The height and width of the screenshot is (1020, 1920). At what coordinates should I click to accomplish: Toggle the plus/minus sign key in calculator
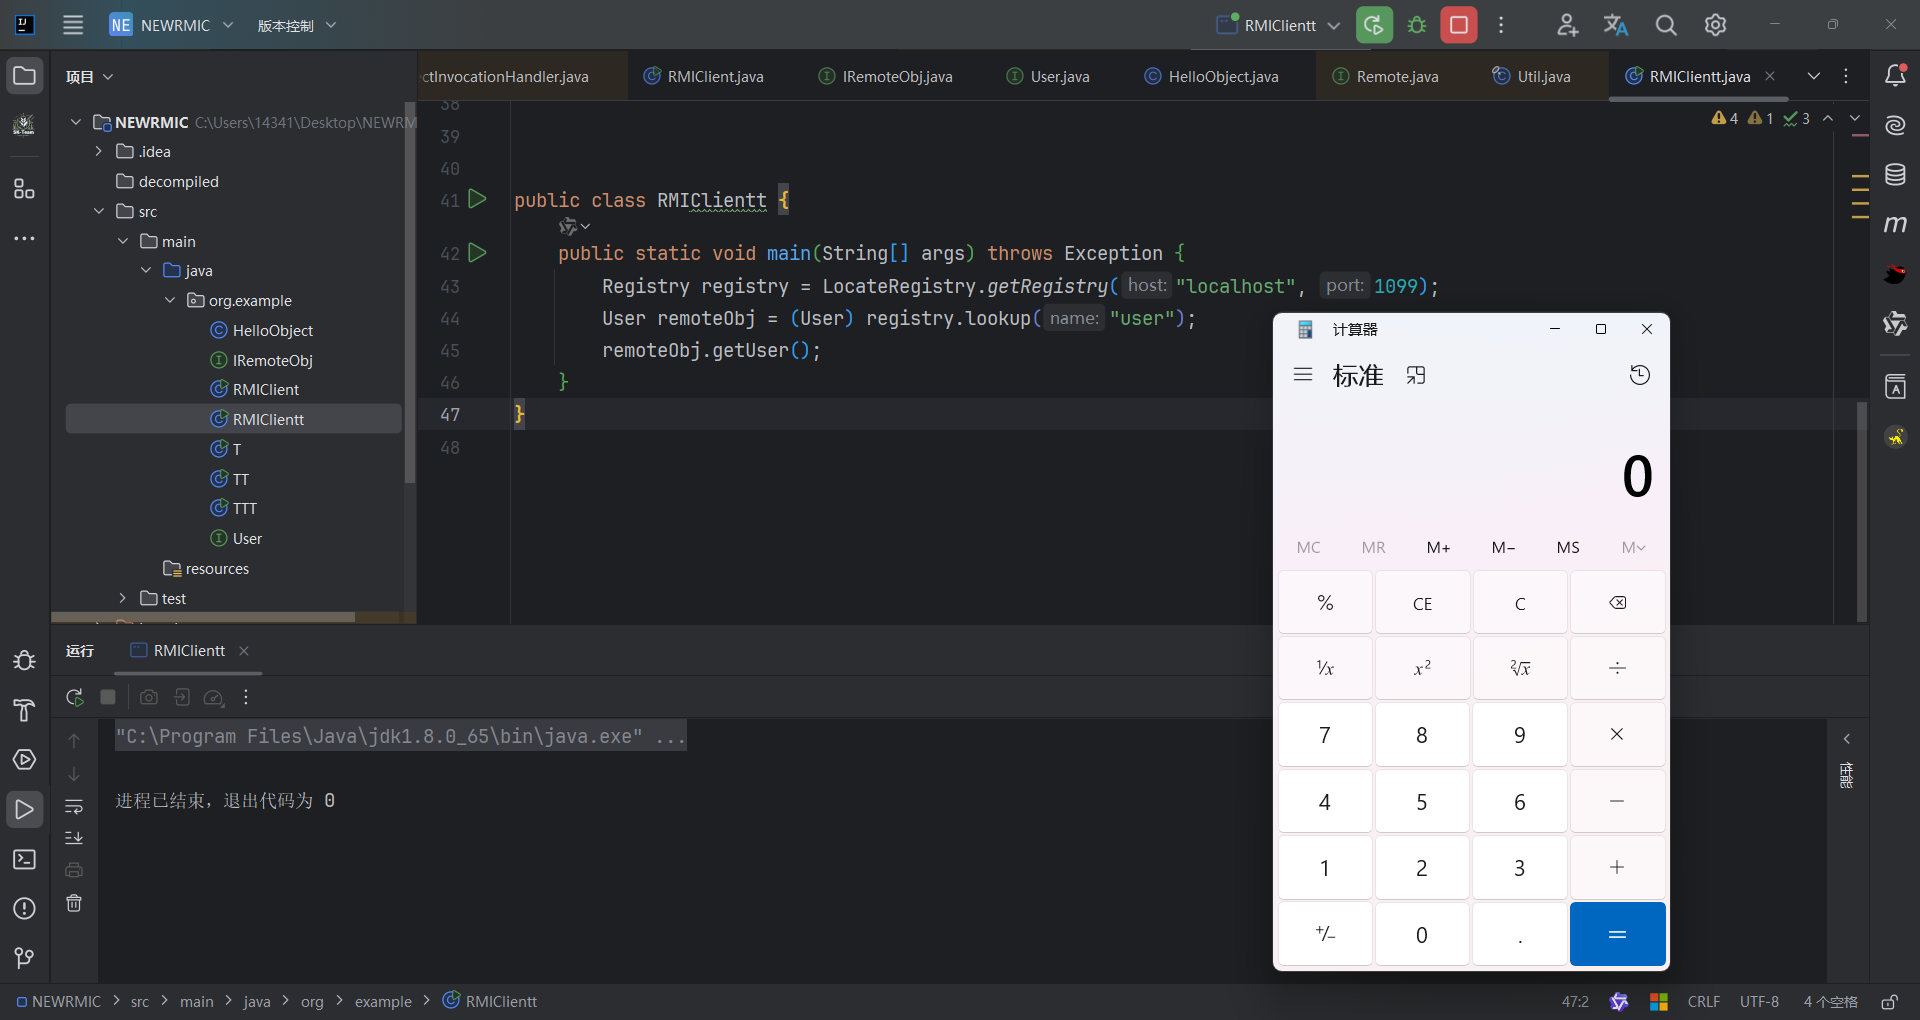(1325, 934)
